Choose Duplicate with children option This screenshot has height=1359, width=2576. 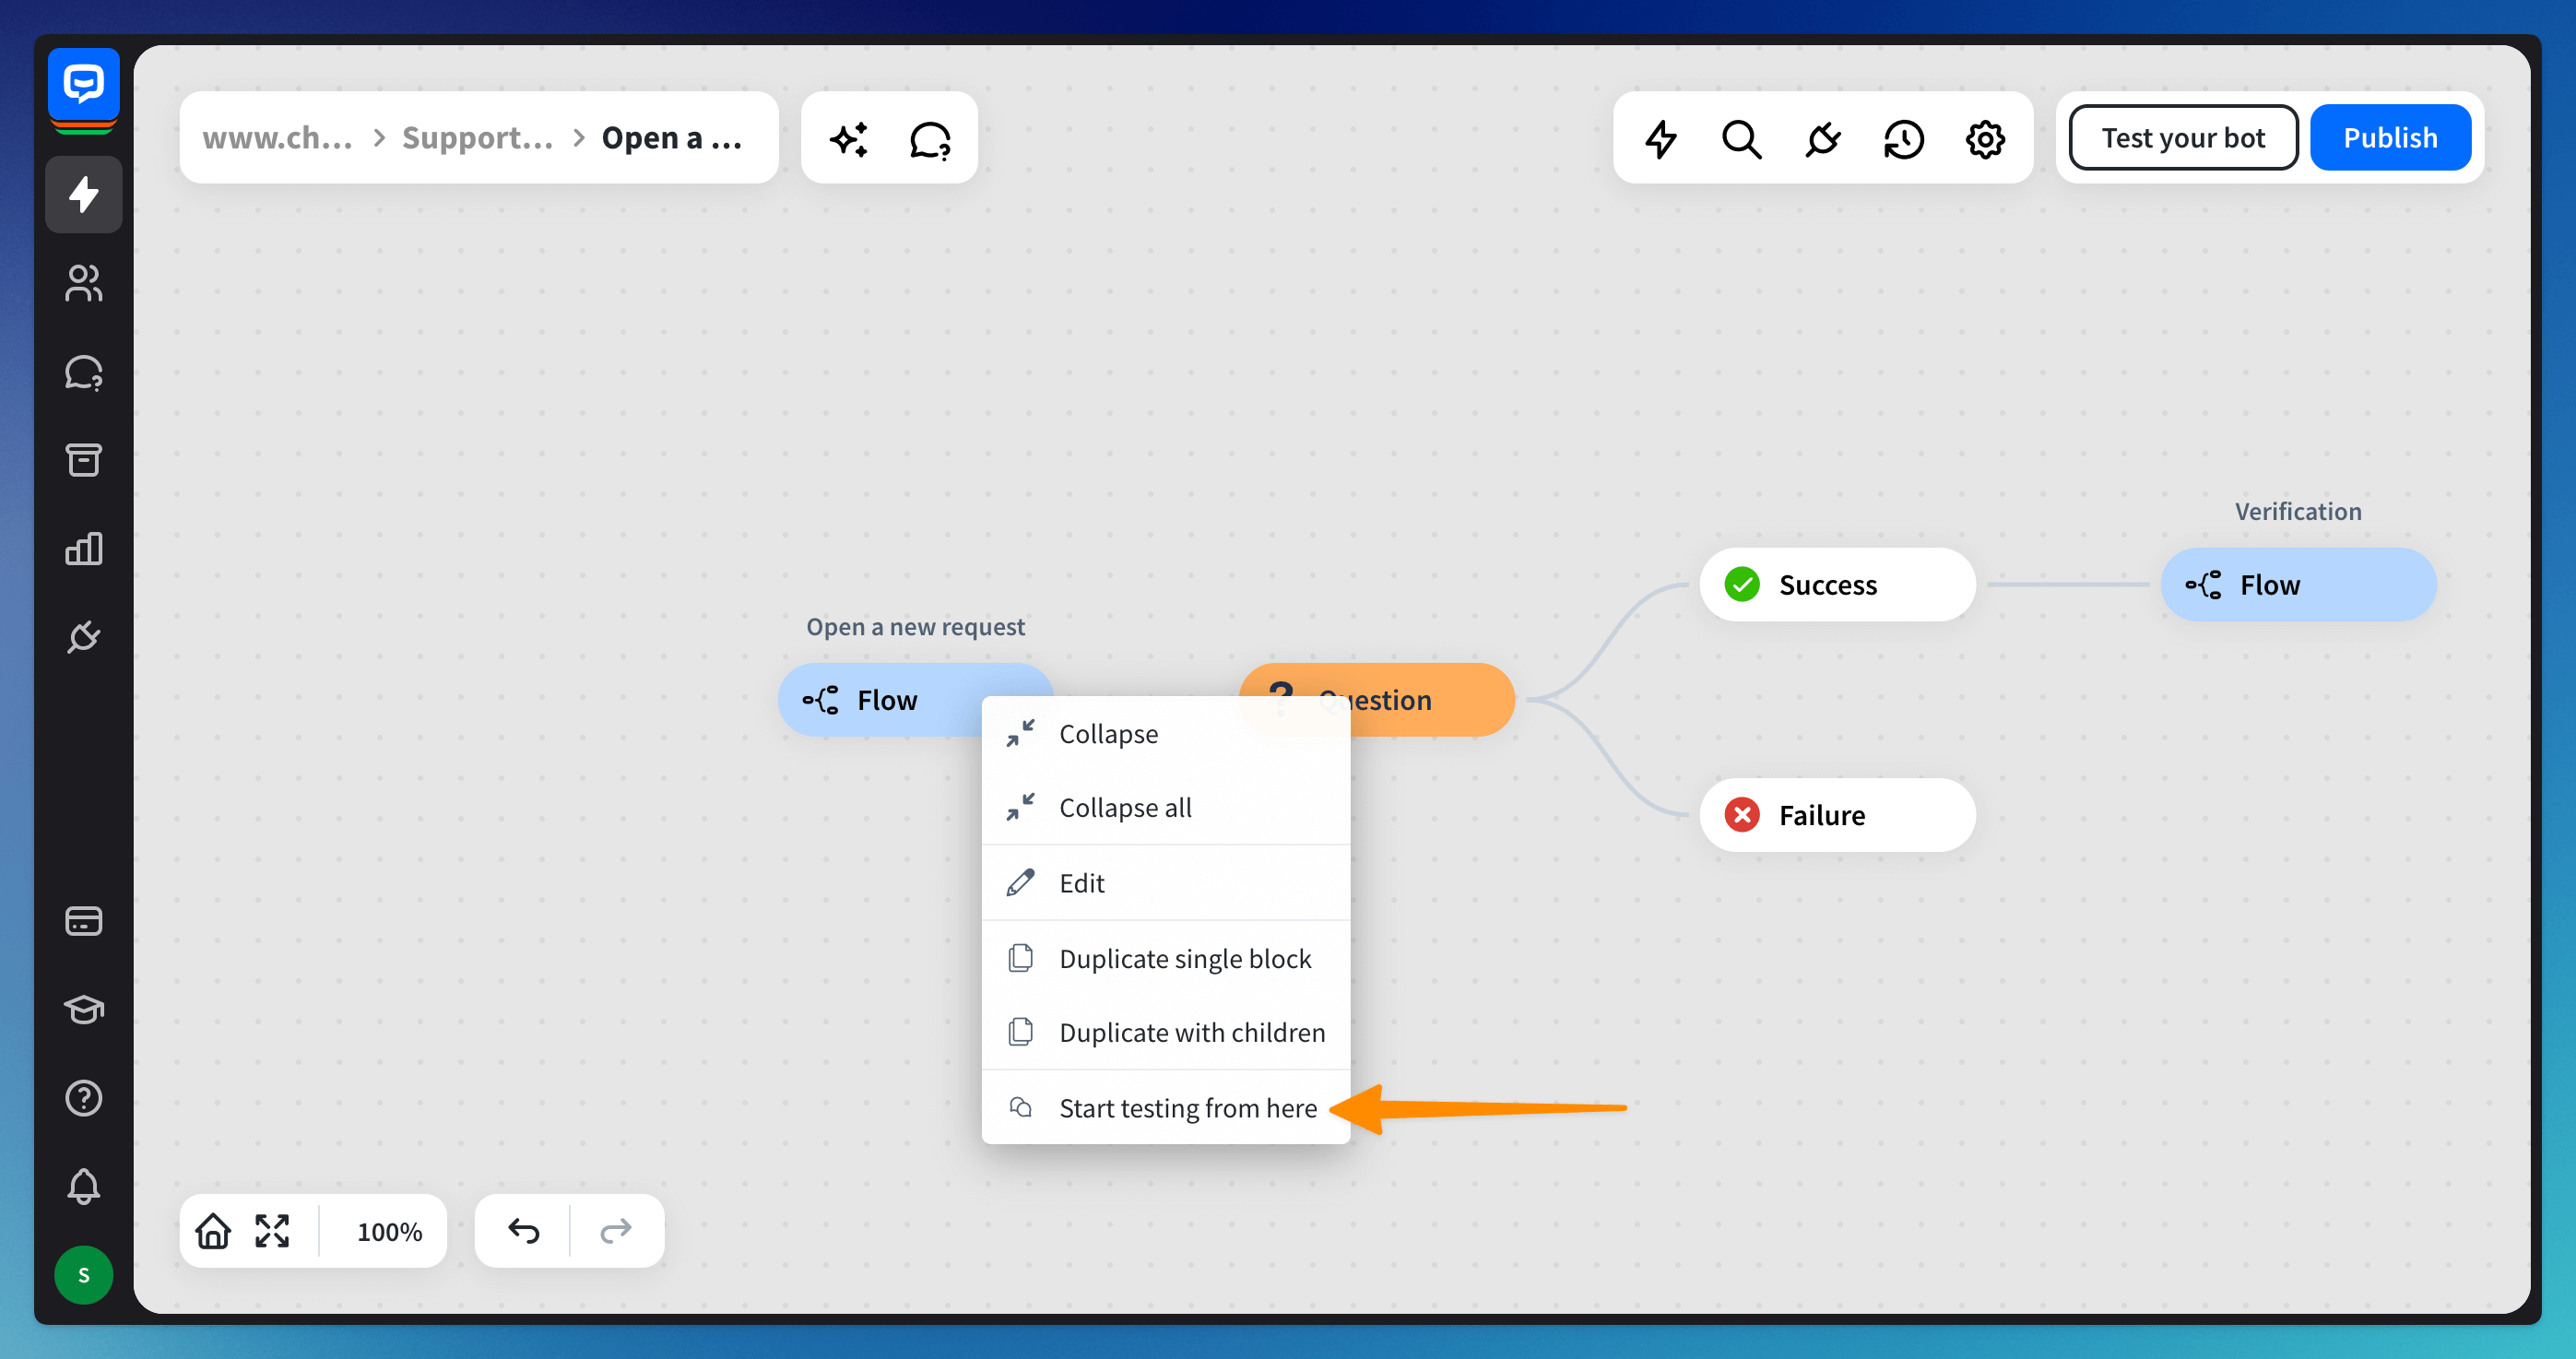(x=1191, y=1032)
